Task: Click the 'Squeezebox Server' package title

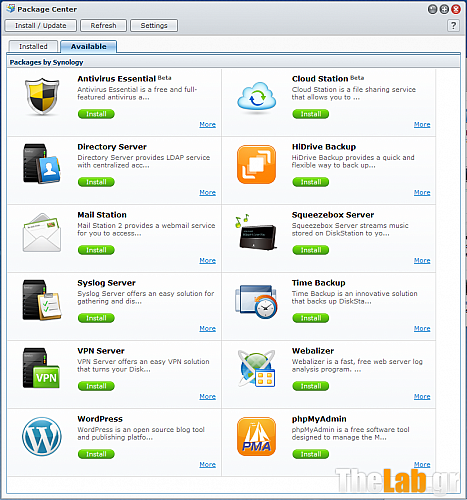Action: point(333,215)
